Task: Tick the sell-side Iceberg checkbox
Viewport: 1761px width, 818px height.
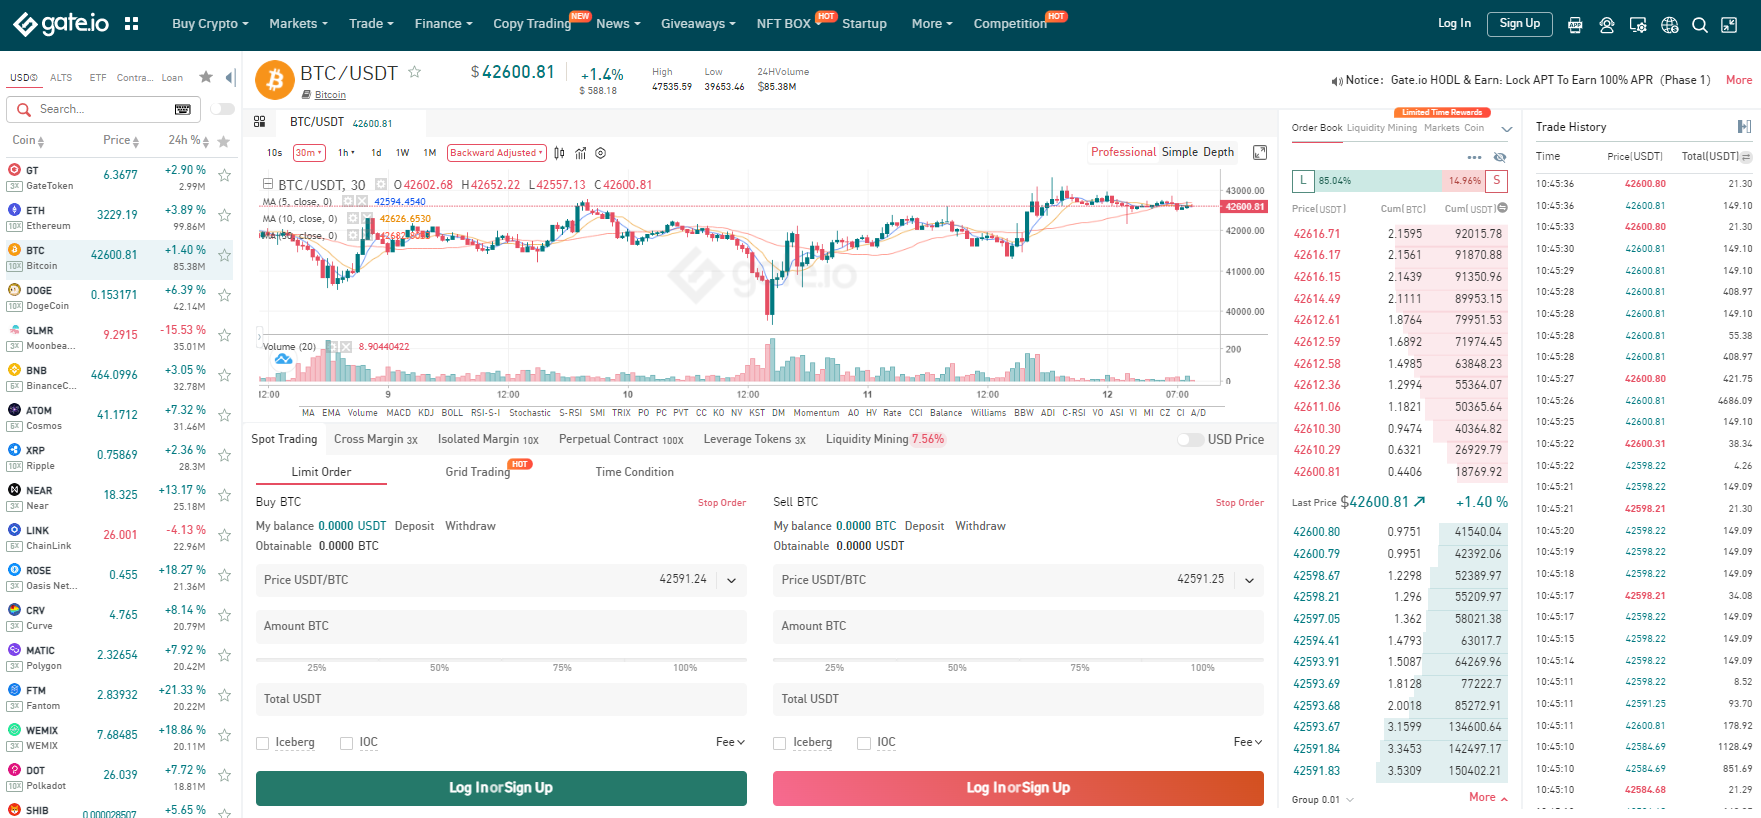Action: [x=779, y=743]
